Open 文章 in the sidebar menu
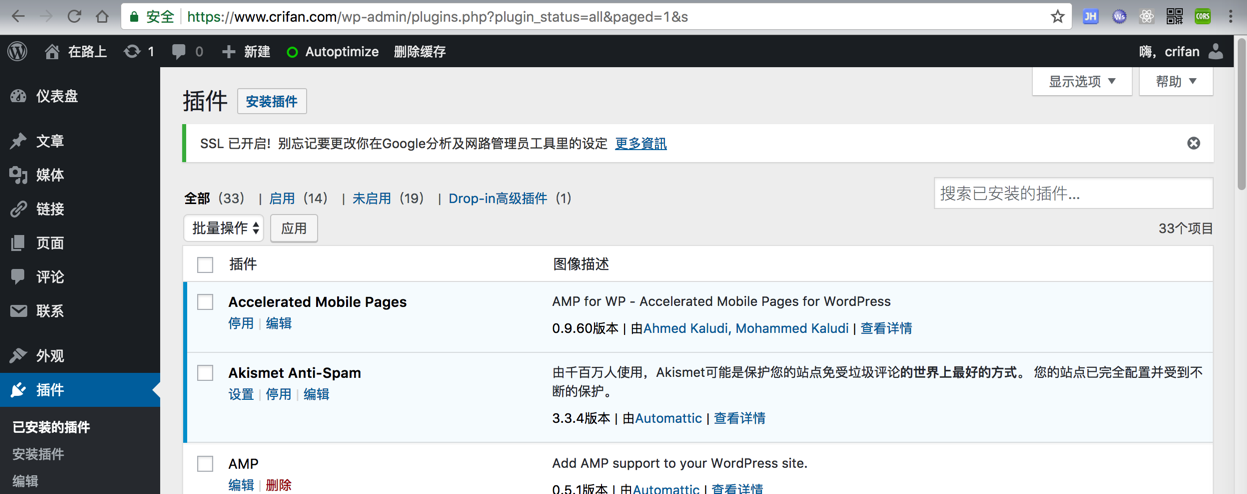Viewport: 1247px width, 494px height. point(50,141)
